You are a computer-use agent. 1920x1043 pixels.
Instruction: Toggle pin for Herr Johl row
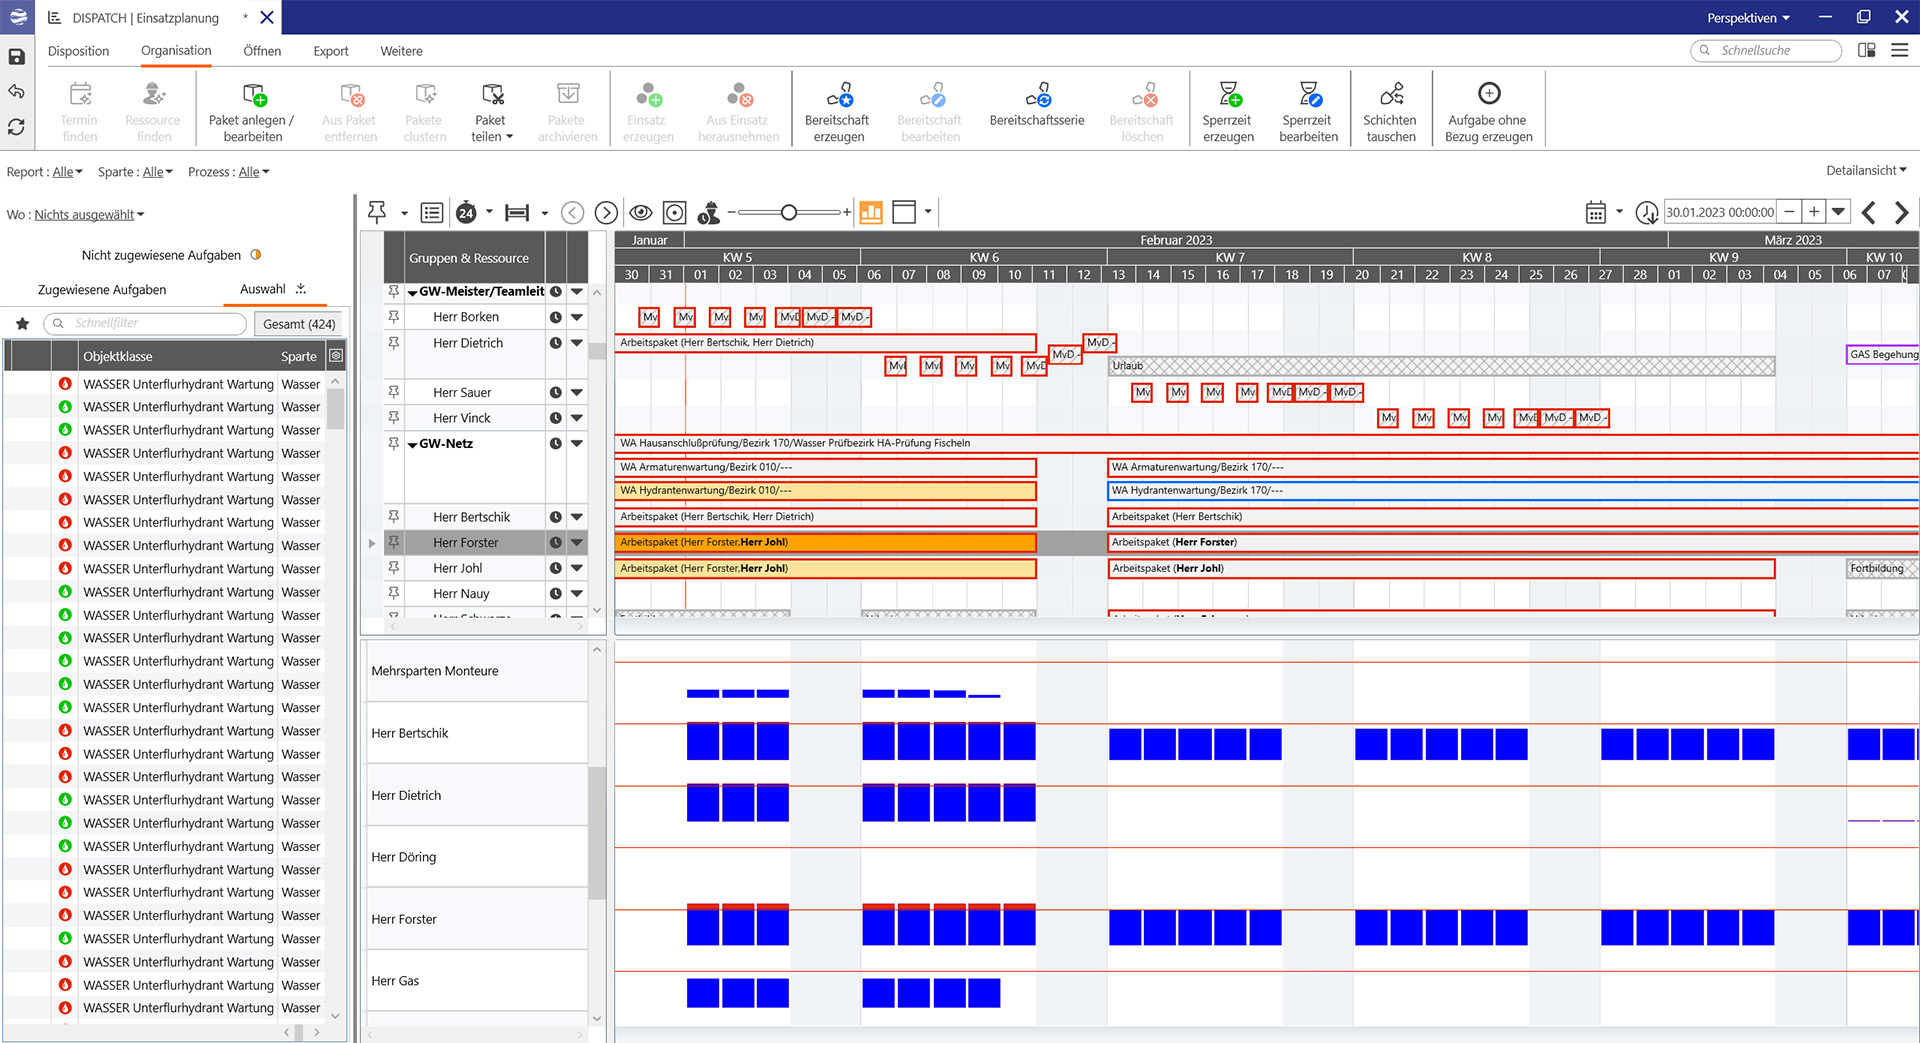394,568
